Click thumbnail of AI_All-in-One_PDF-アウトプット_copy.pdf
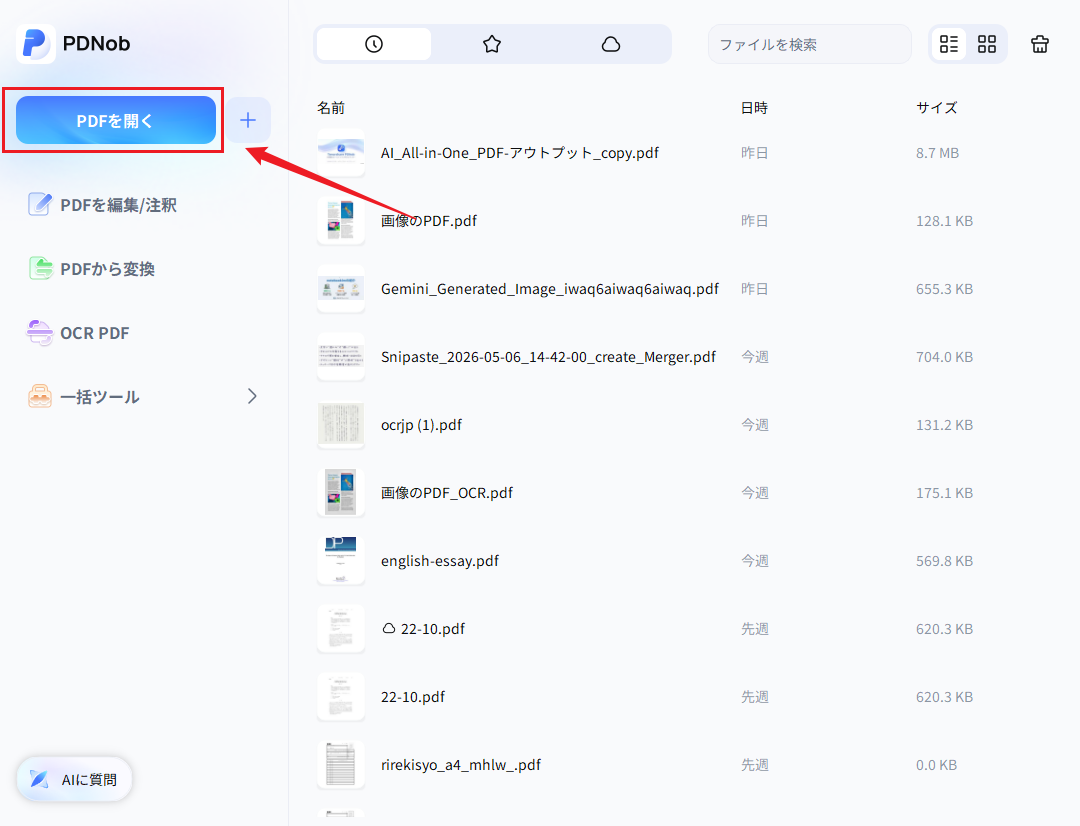This screenshot has height=826, width=1080. (341, 153)
